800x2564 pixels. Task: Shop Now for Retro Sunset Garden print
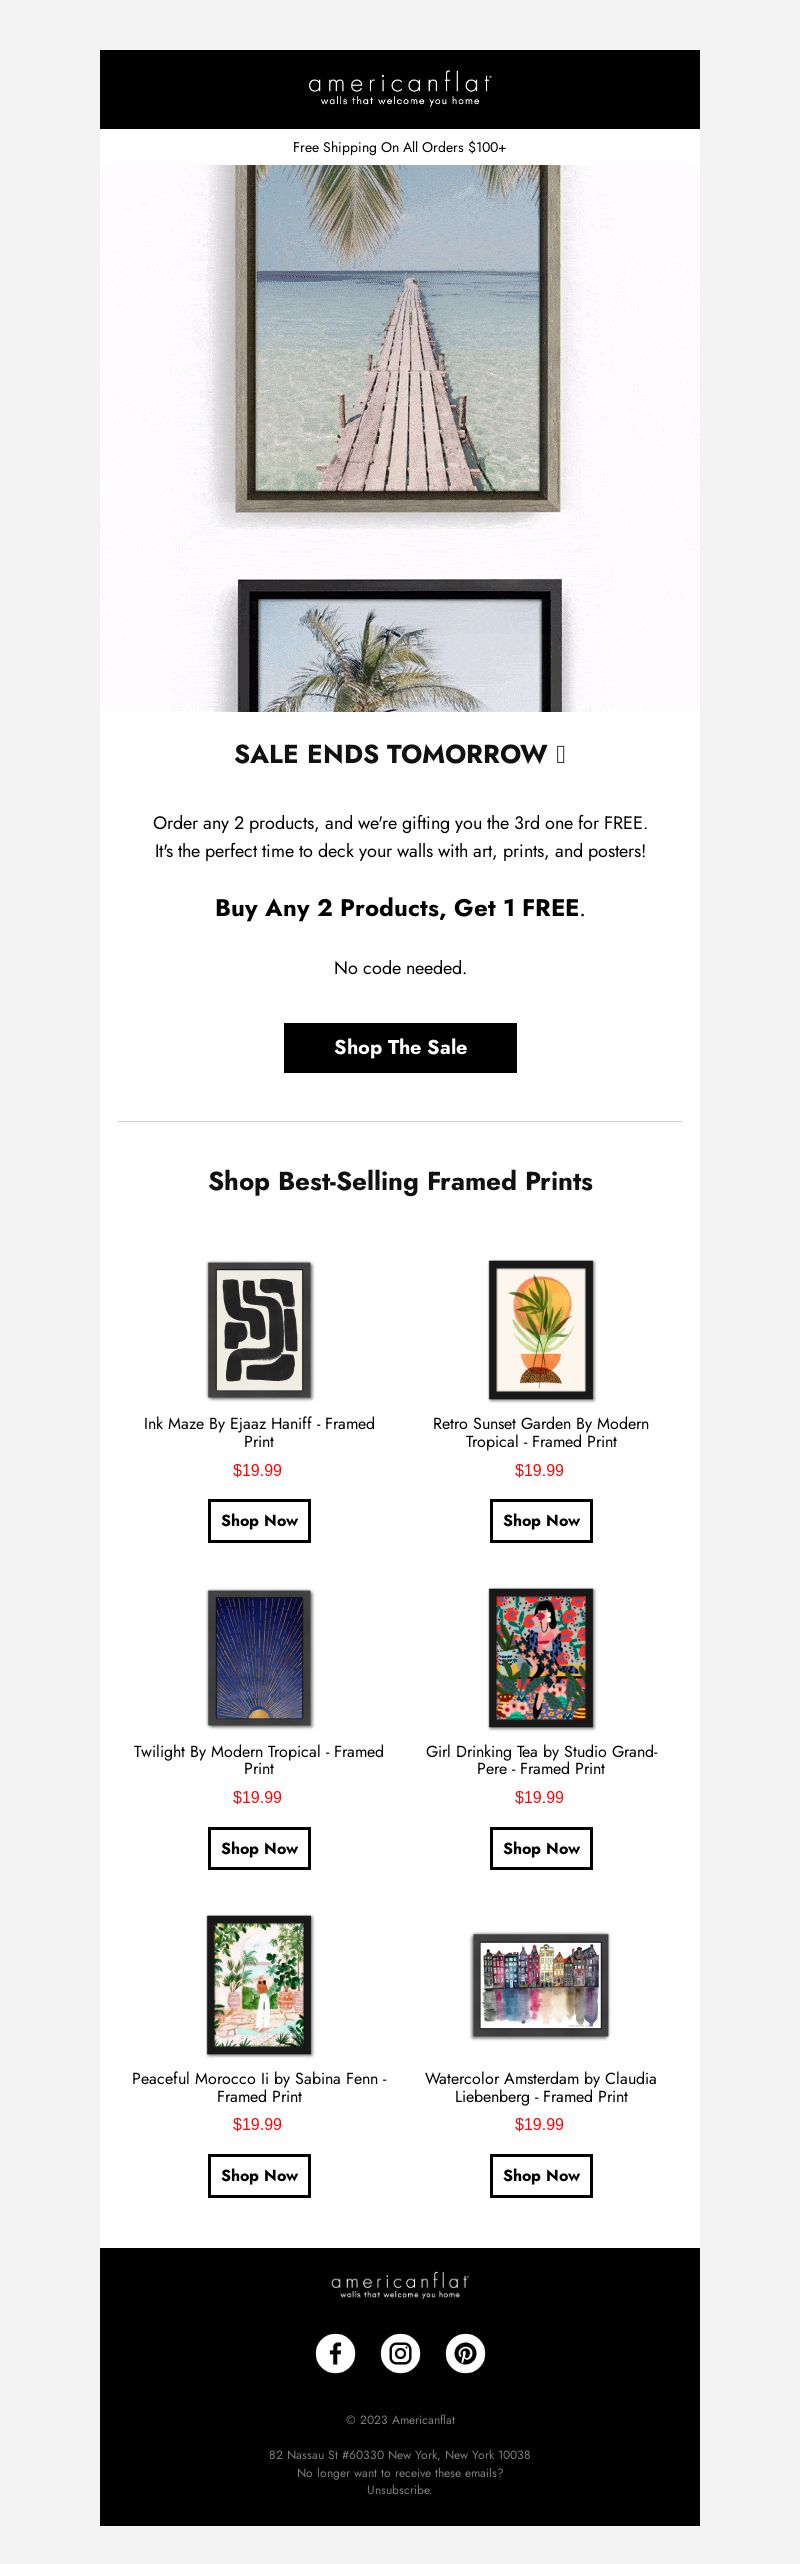pyautogui.click(x=541, y=1520)
